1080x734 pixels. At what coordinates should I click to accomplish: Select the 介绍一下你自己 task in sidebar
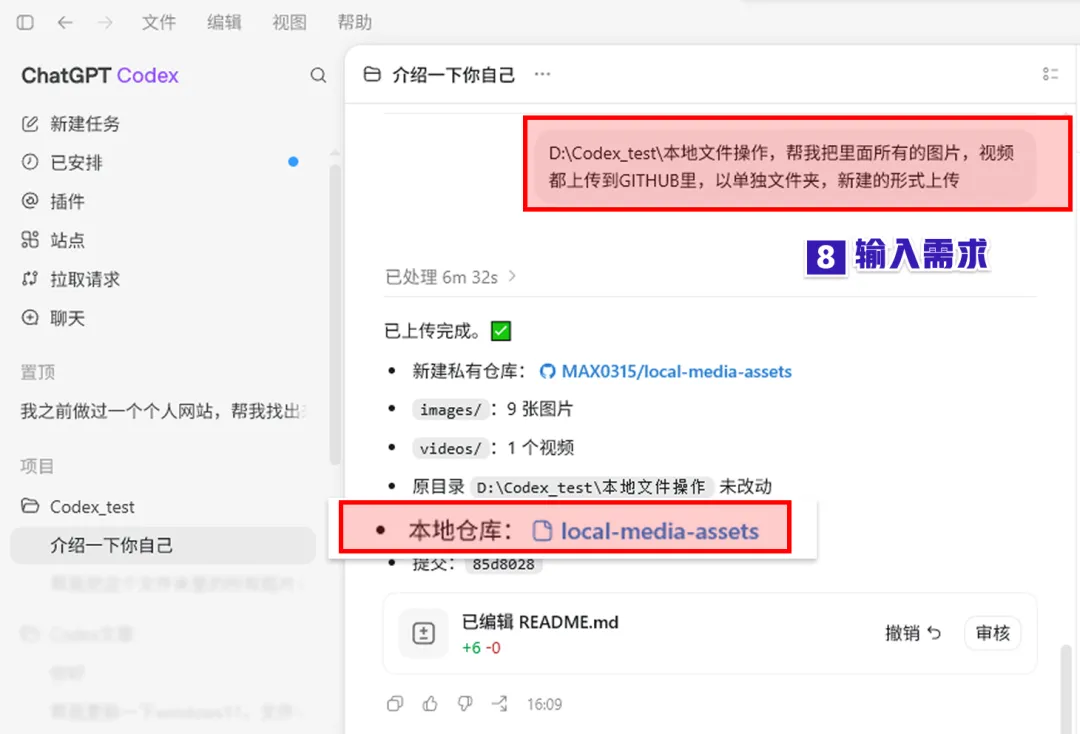point(163,546)
